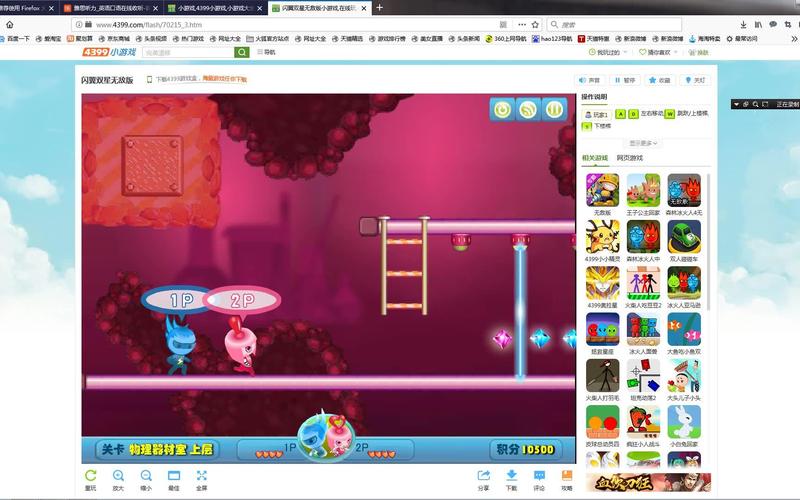This screenshot has height=500, width=800.
Task: Pause the game with the in-game pause button
Action: pyautogui.click(x=554, y=109)
